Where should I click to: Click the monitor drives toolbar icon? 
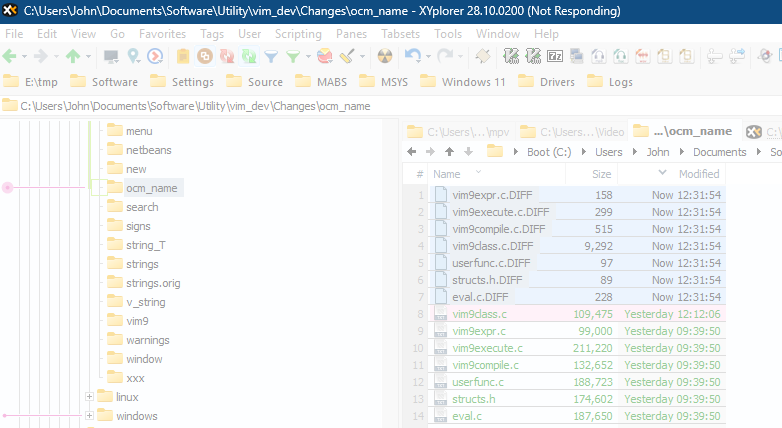pos(111,57)
